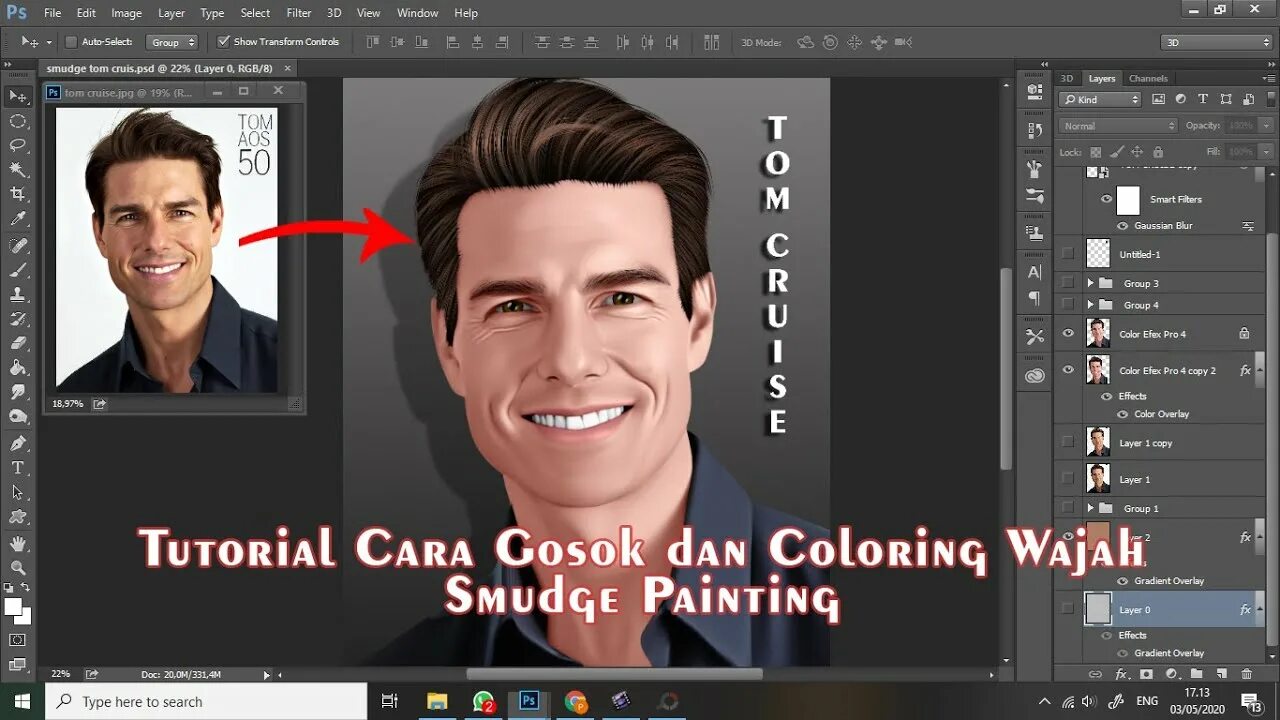Show the Untitled-1 layer
This screenshot has height=720, width=1280.
(1068, 254)
